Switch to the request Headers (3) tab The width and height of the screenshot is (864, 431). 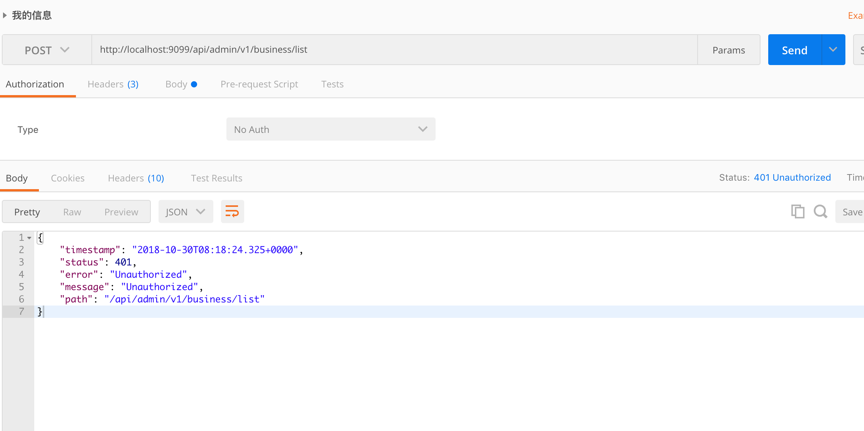(x=112, y=84)
